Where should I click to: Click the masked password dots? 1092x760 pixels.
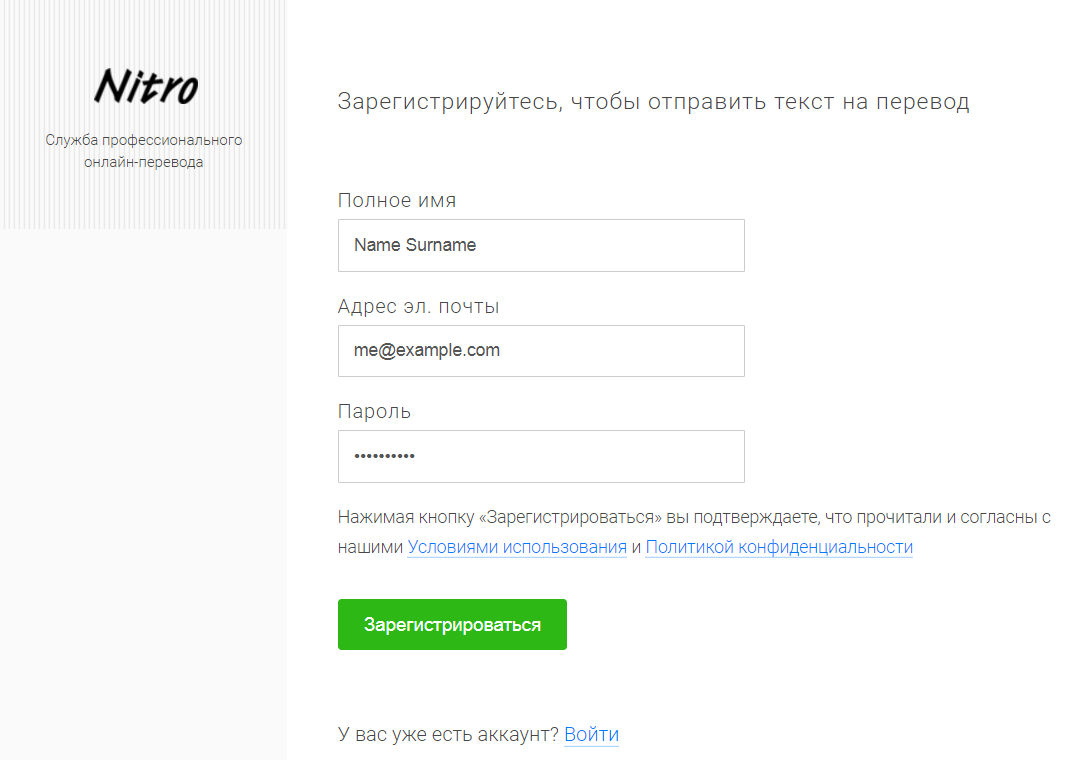click(384, 456)
